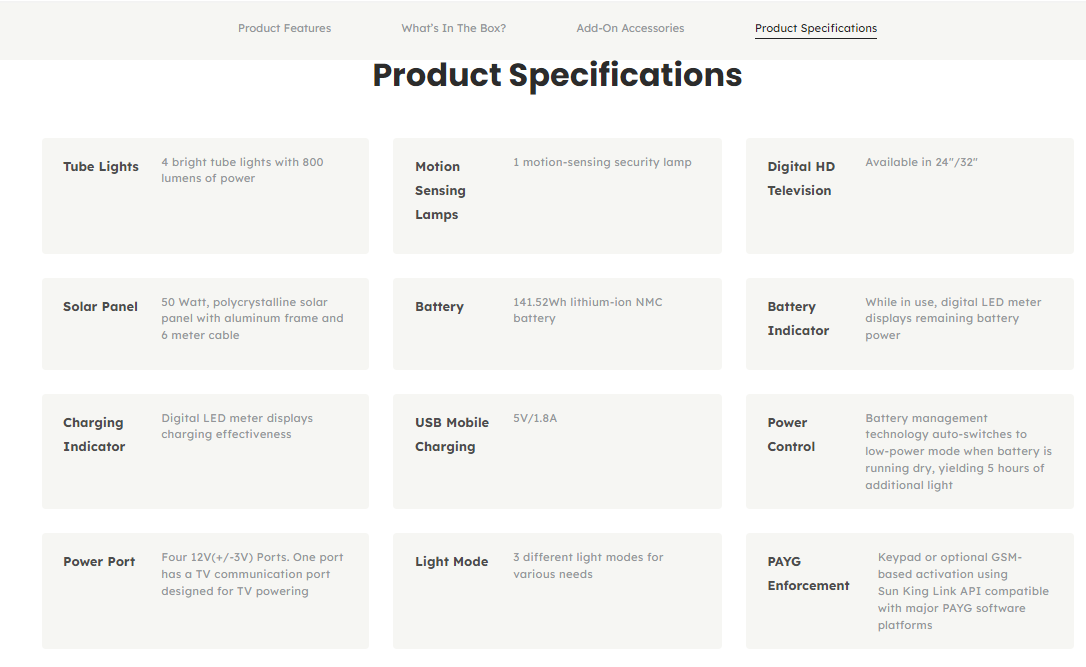The image size is (1086, 667).
Task: Select the PAYG Enforcement card
Action: pyautogui.click(x=909, y=590)
